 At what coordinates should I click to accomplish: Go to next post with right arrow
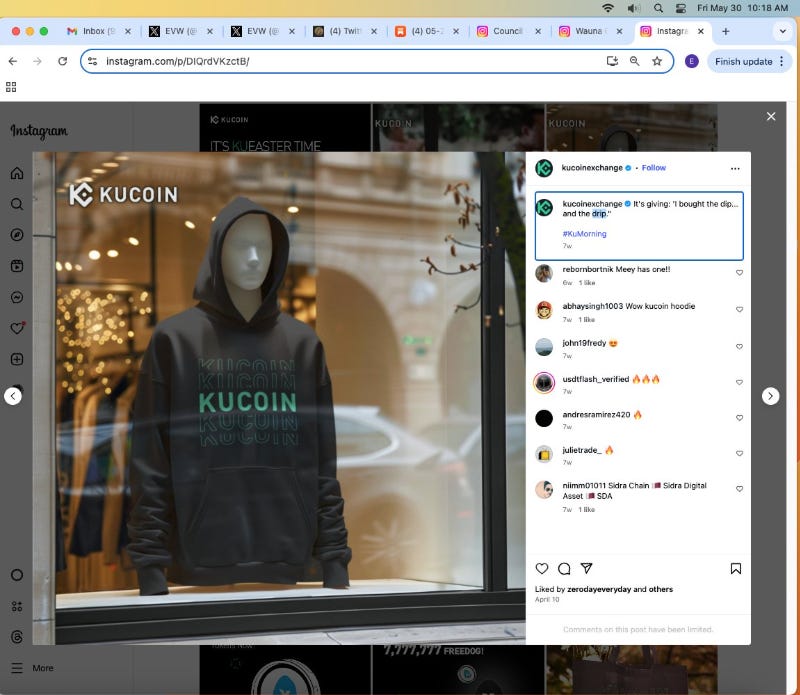770,396
